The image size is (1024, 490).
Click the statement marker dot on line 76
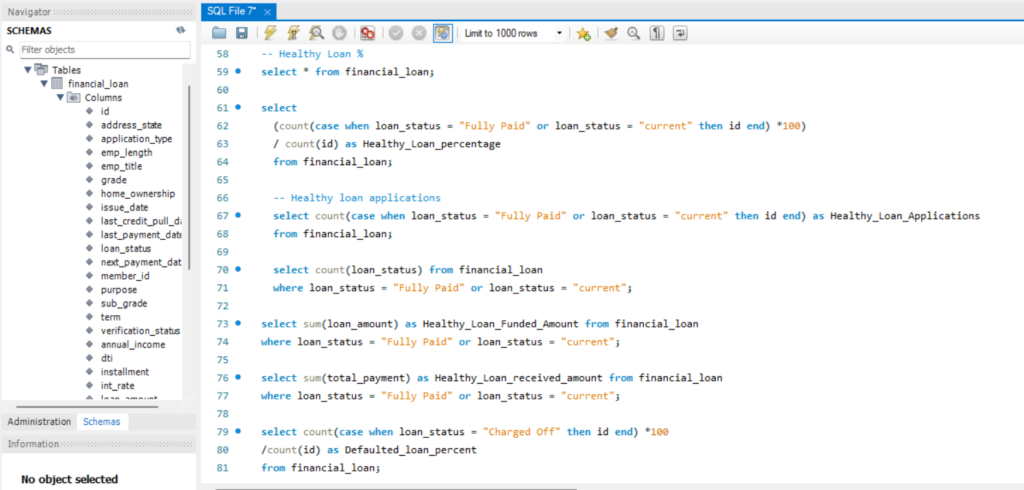click(238, 377)
